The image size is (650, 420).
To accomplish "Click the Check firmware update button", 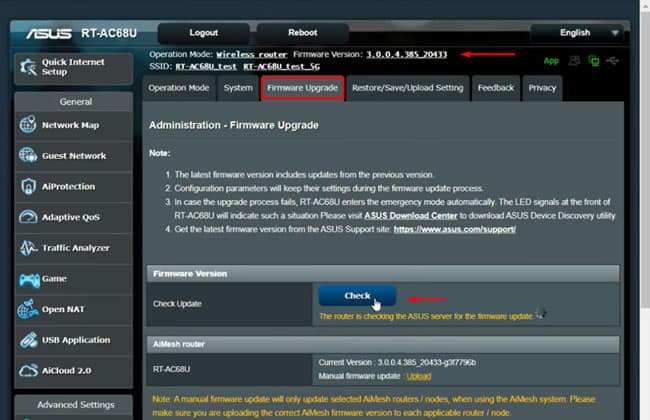I will click(357, 296).
